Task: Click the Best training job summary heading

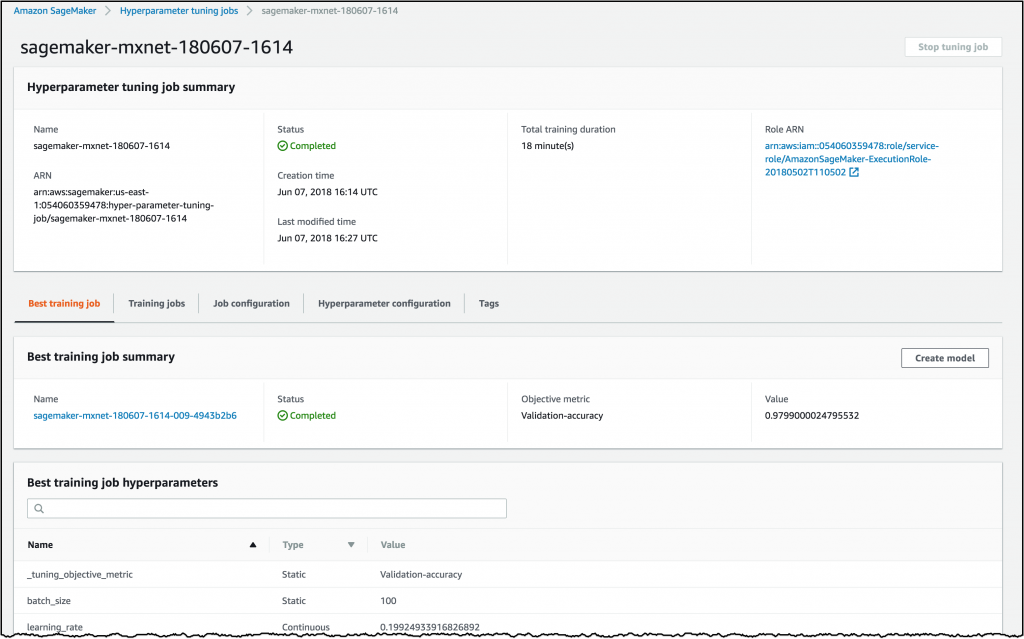Action: (101, 357)
